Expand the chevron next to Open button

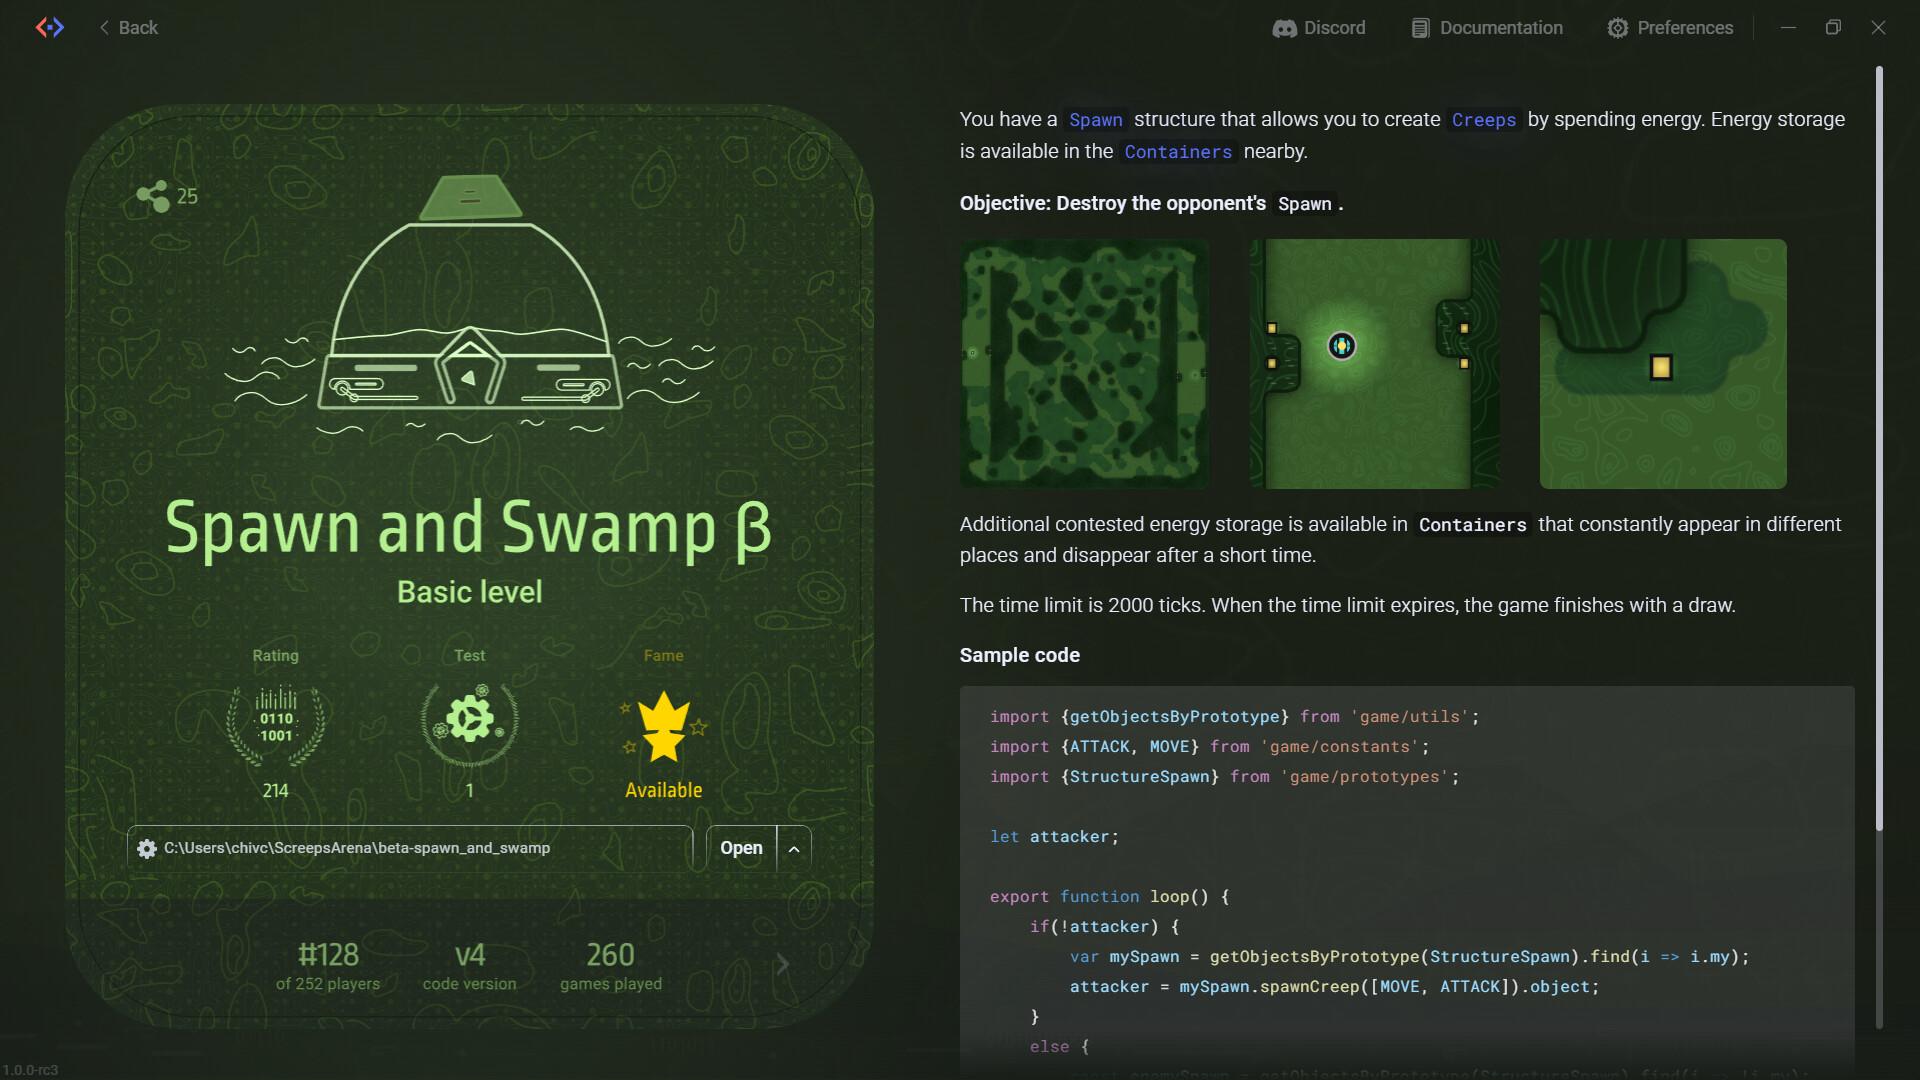tap(794, 847)
